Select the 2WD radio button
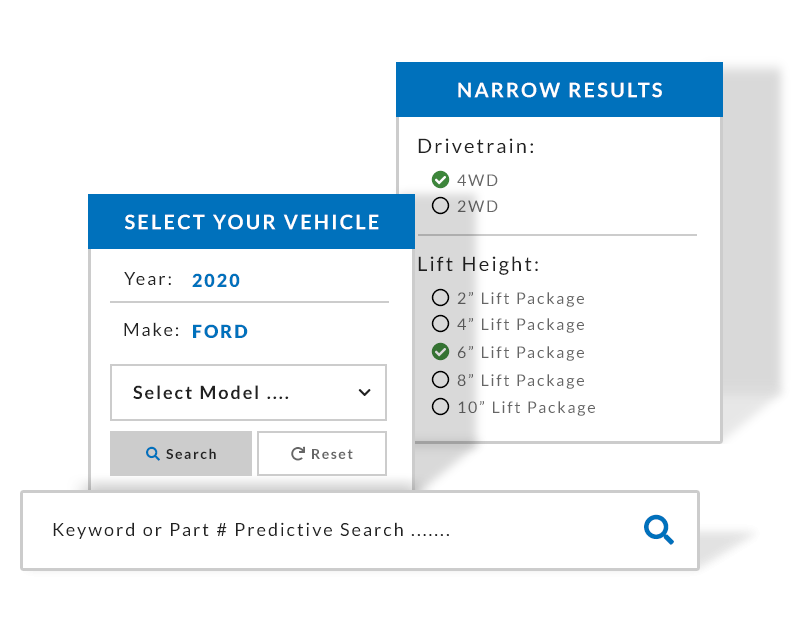The width and height of the screenshot is (800, 640). 440,206
